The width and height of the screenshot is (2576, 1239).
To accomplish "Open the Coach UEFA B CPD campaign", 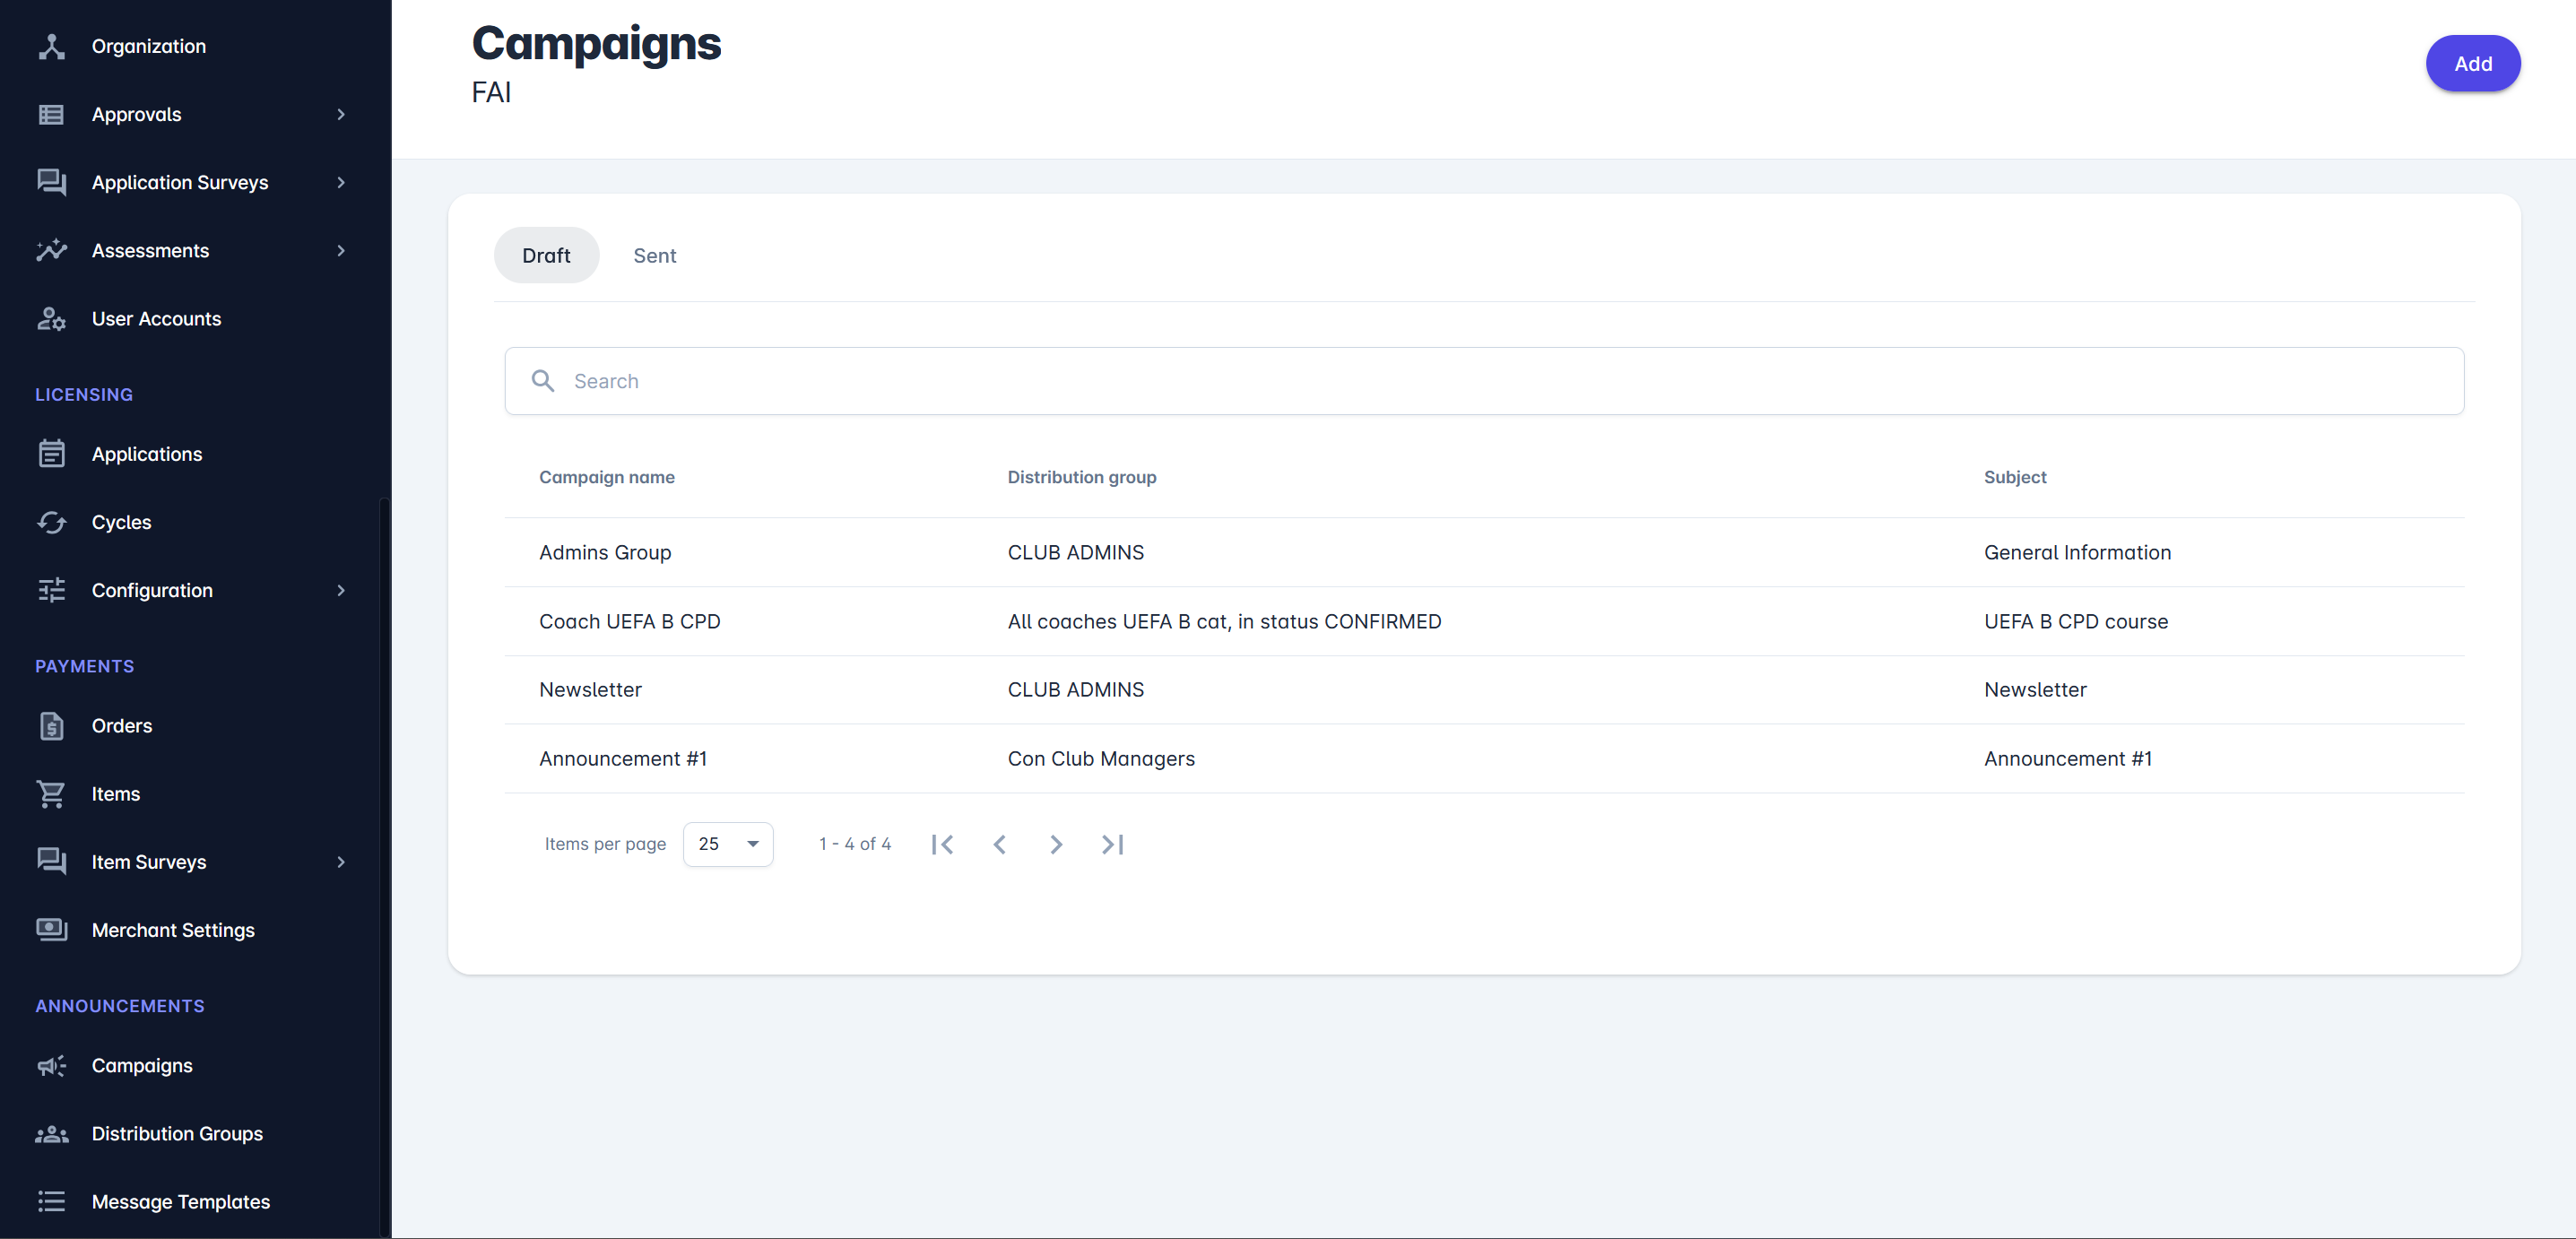I will pos(629,622).
